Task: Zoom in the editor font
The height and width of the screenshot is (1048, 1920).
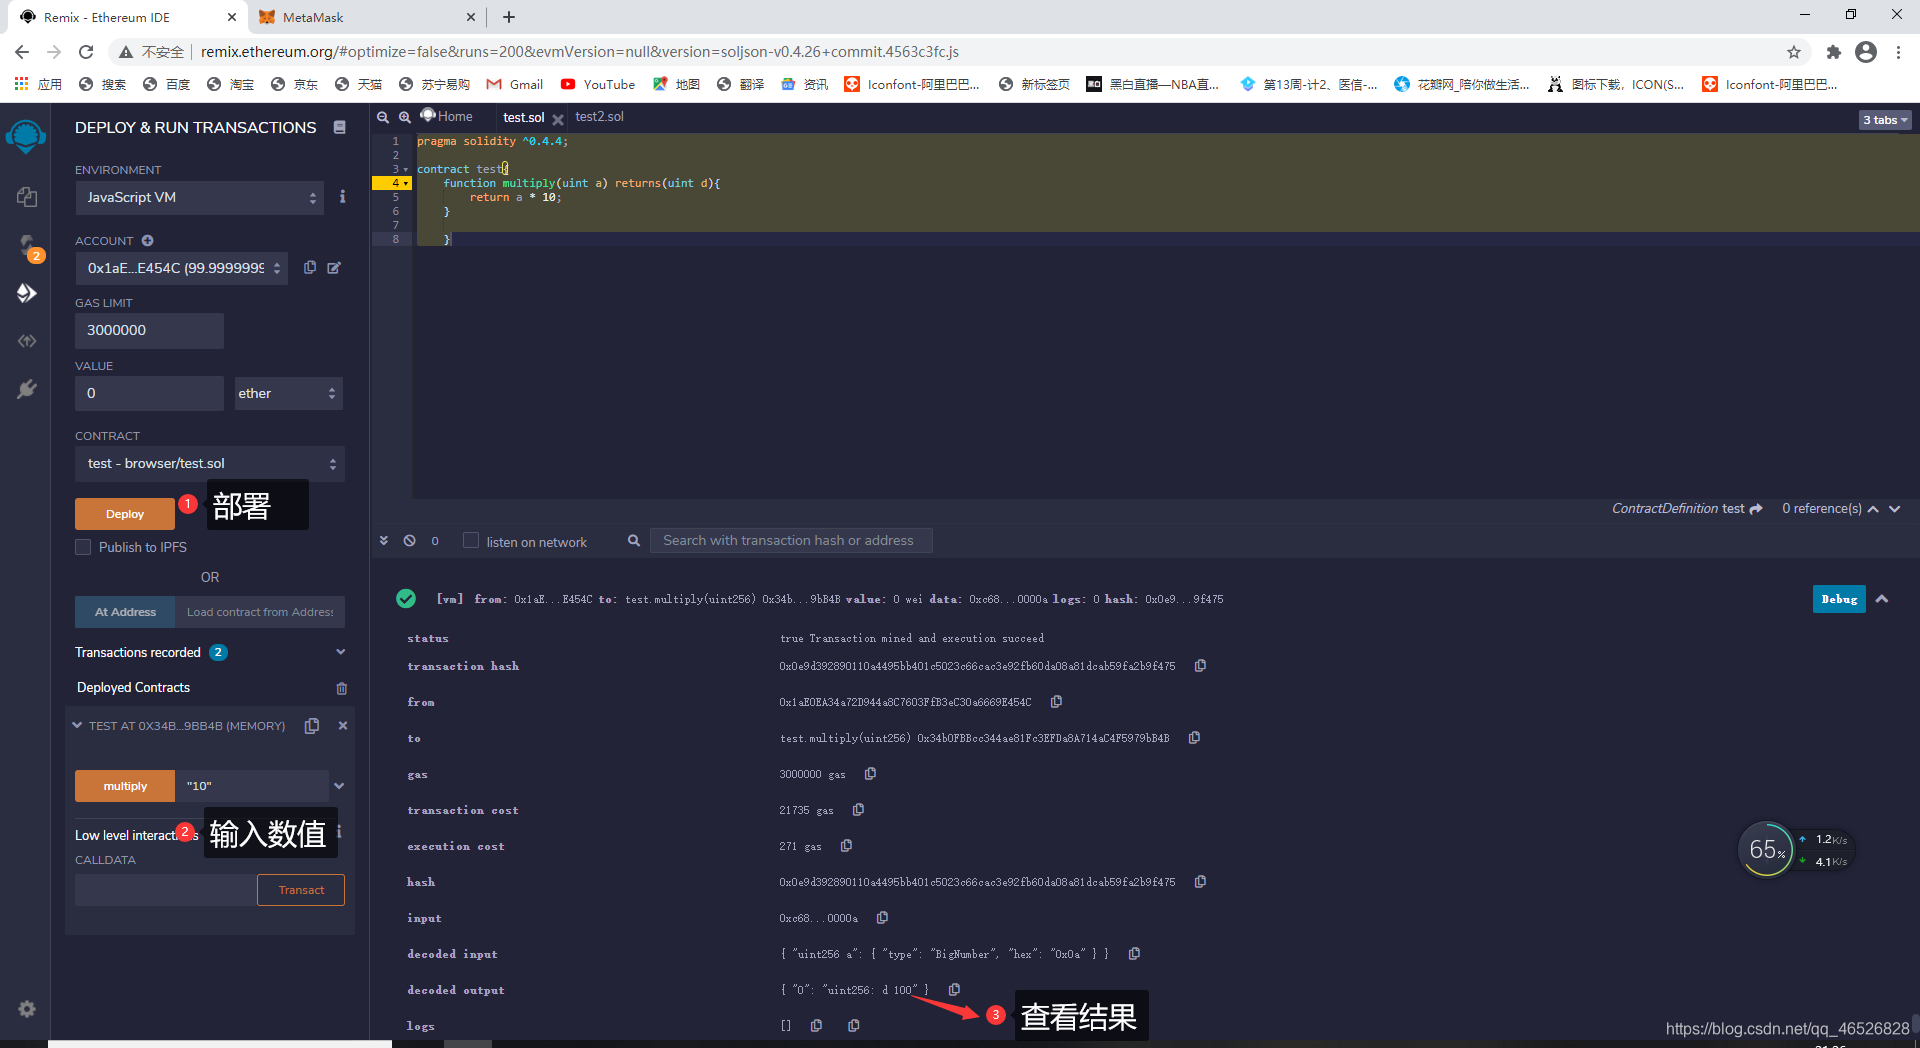Action: (405, 117)
